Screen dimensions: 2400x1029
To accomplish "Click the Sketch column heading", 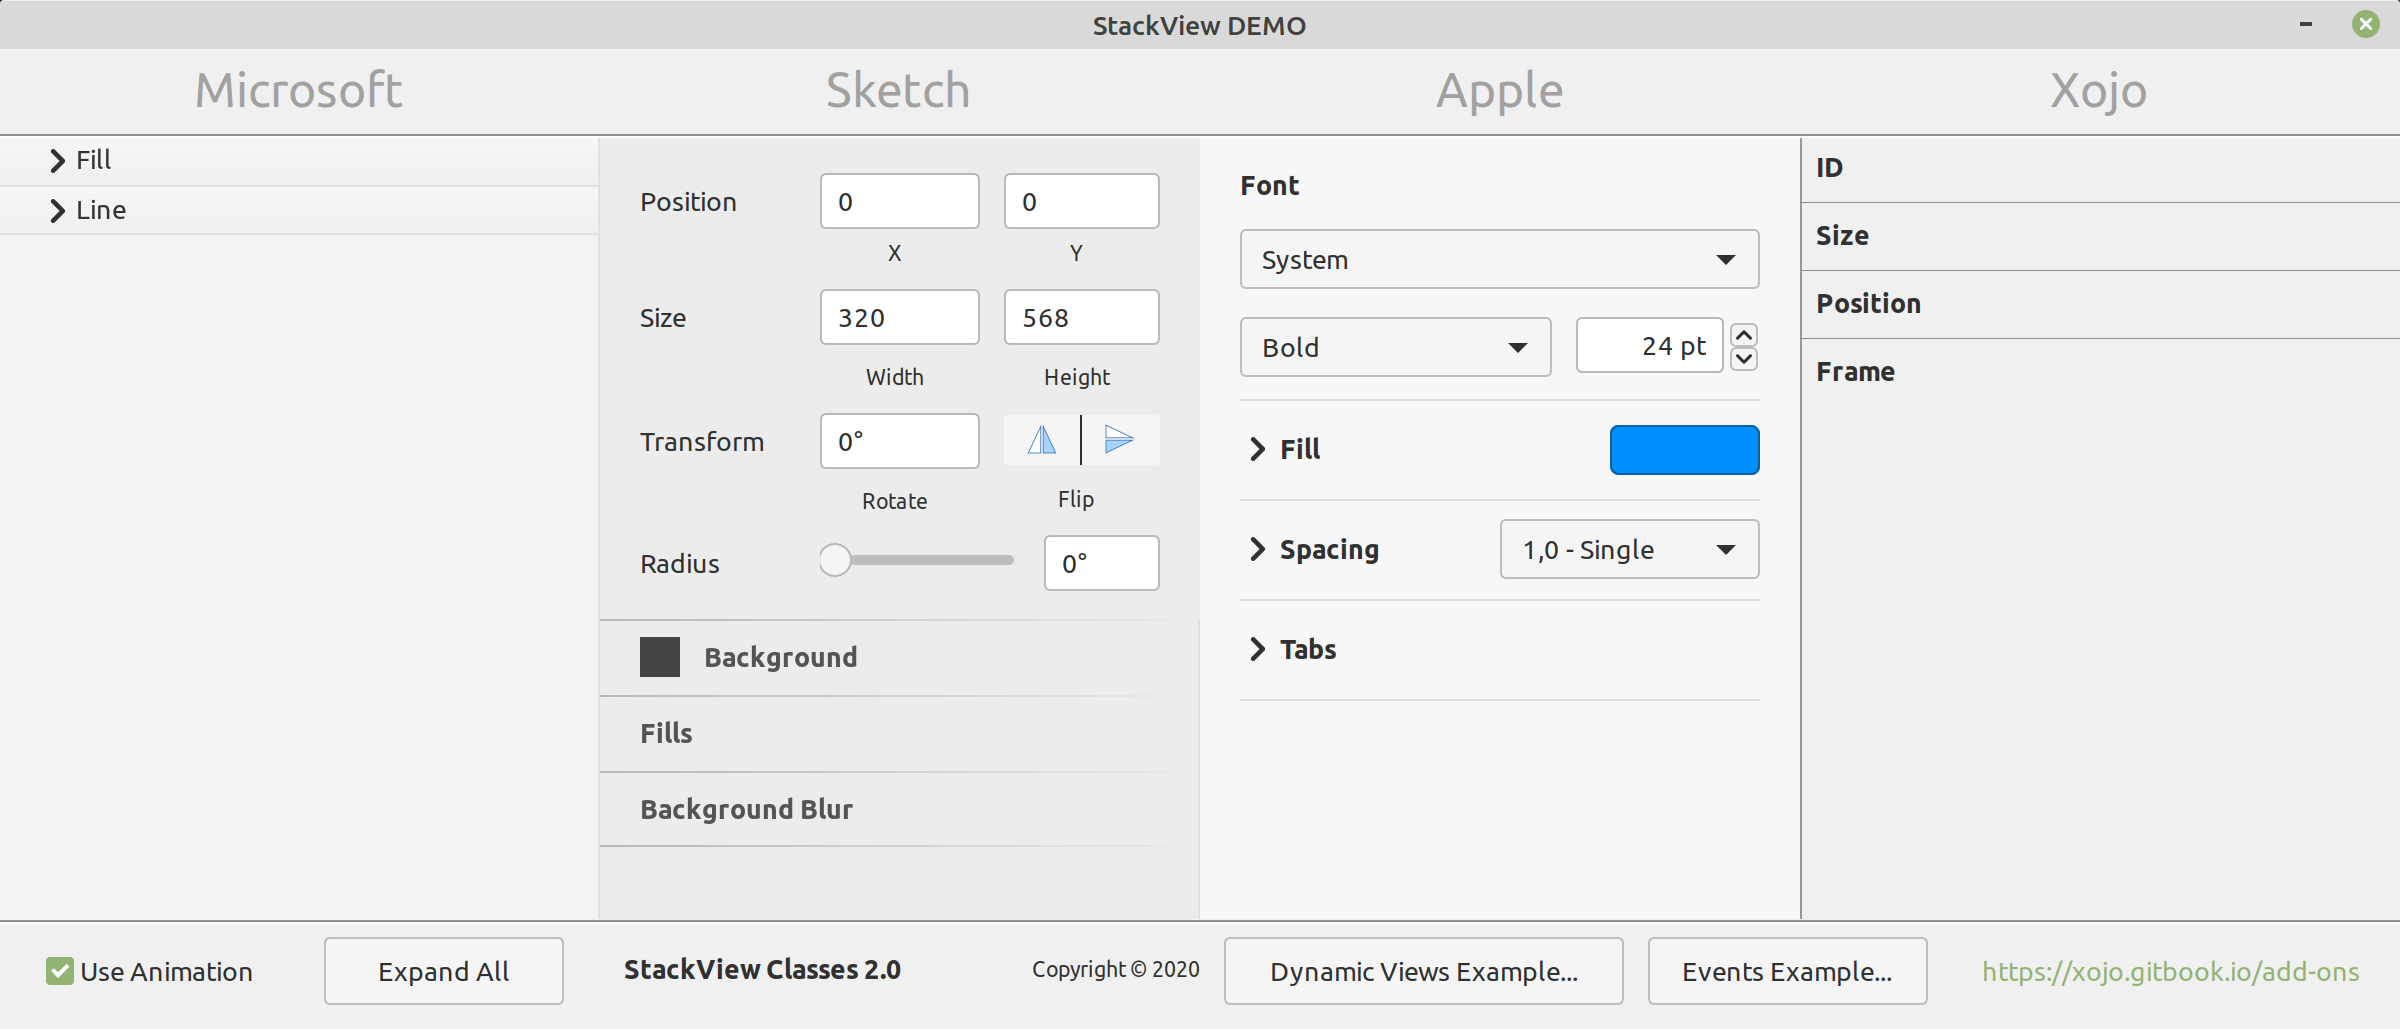I will [x=898, y=90].
